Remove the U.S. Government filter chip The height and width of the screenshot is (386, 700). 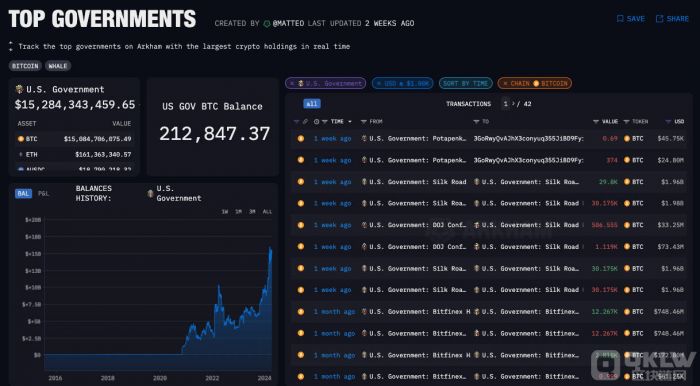[x=292, y=83]
